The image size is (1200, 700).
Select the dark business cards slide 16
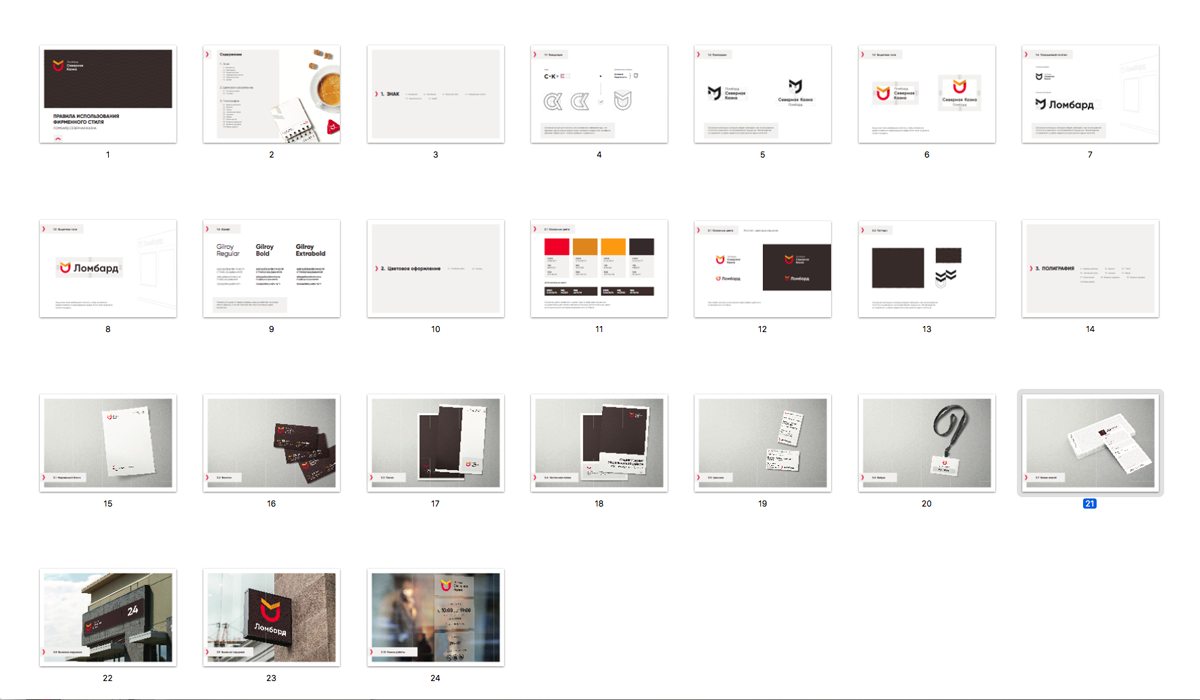click(x=271, y=443)
